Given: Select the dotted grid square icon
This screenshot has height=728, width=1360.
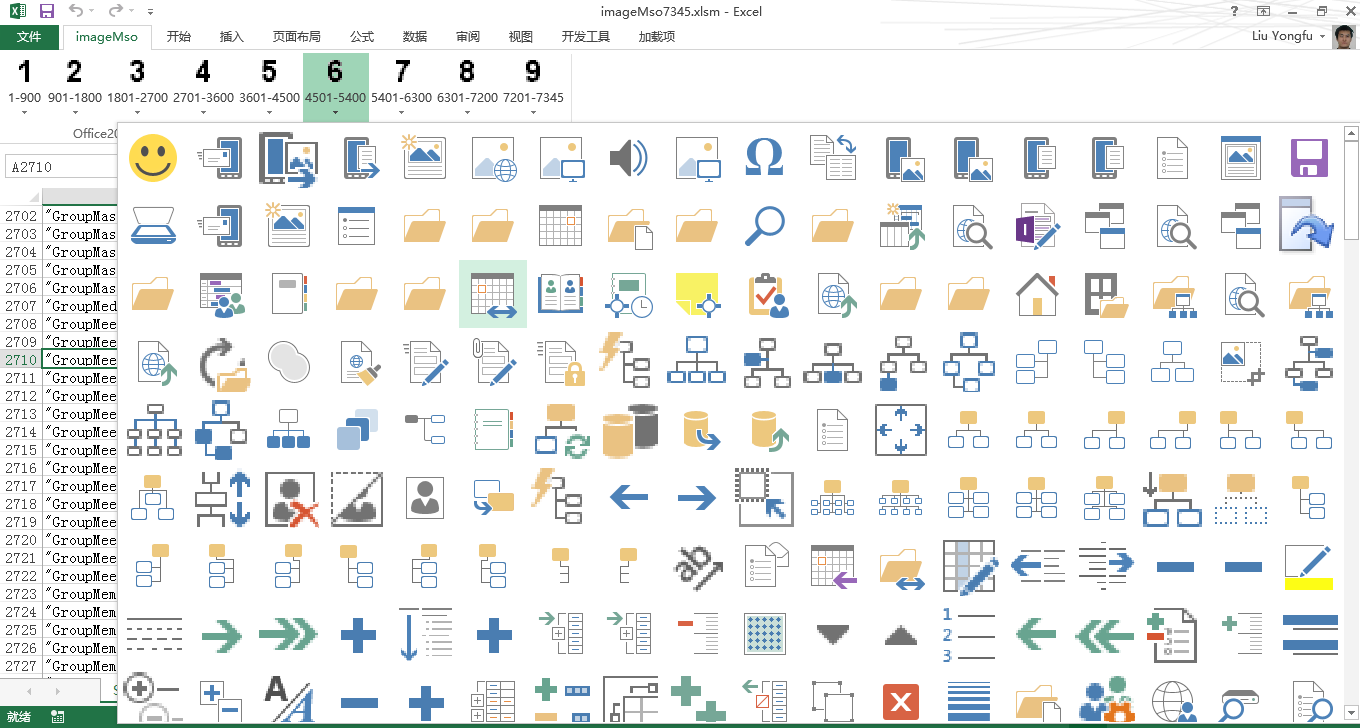Looking at the screenshot, I should [765, 634].
